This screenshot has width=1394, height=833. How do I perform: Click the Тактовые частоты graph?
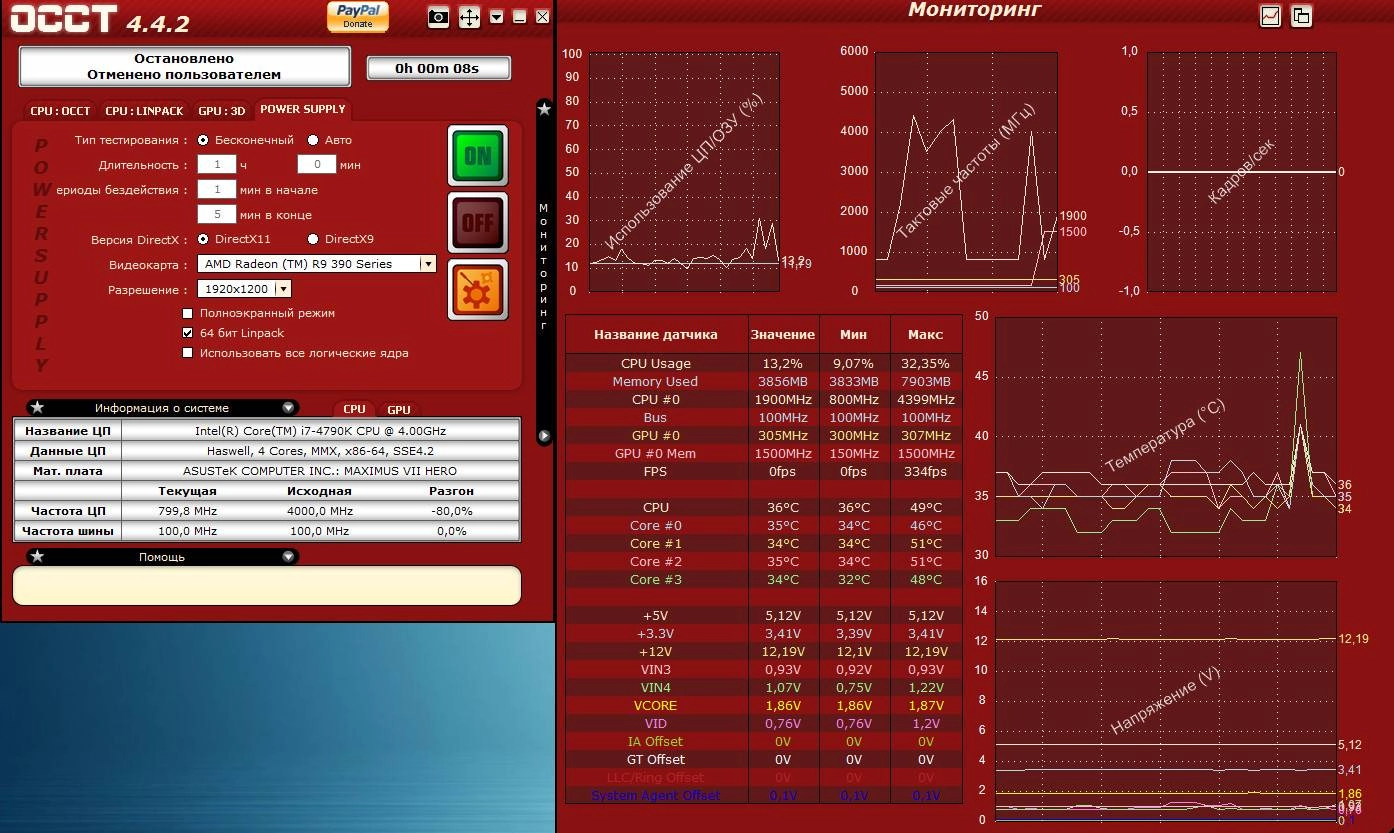[x=966, y=172]
